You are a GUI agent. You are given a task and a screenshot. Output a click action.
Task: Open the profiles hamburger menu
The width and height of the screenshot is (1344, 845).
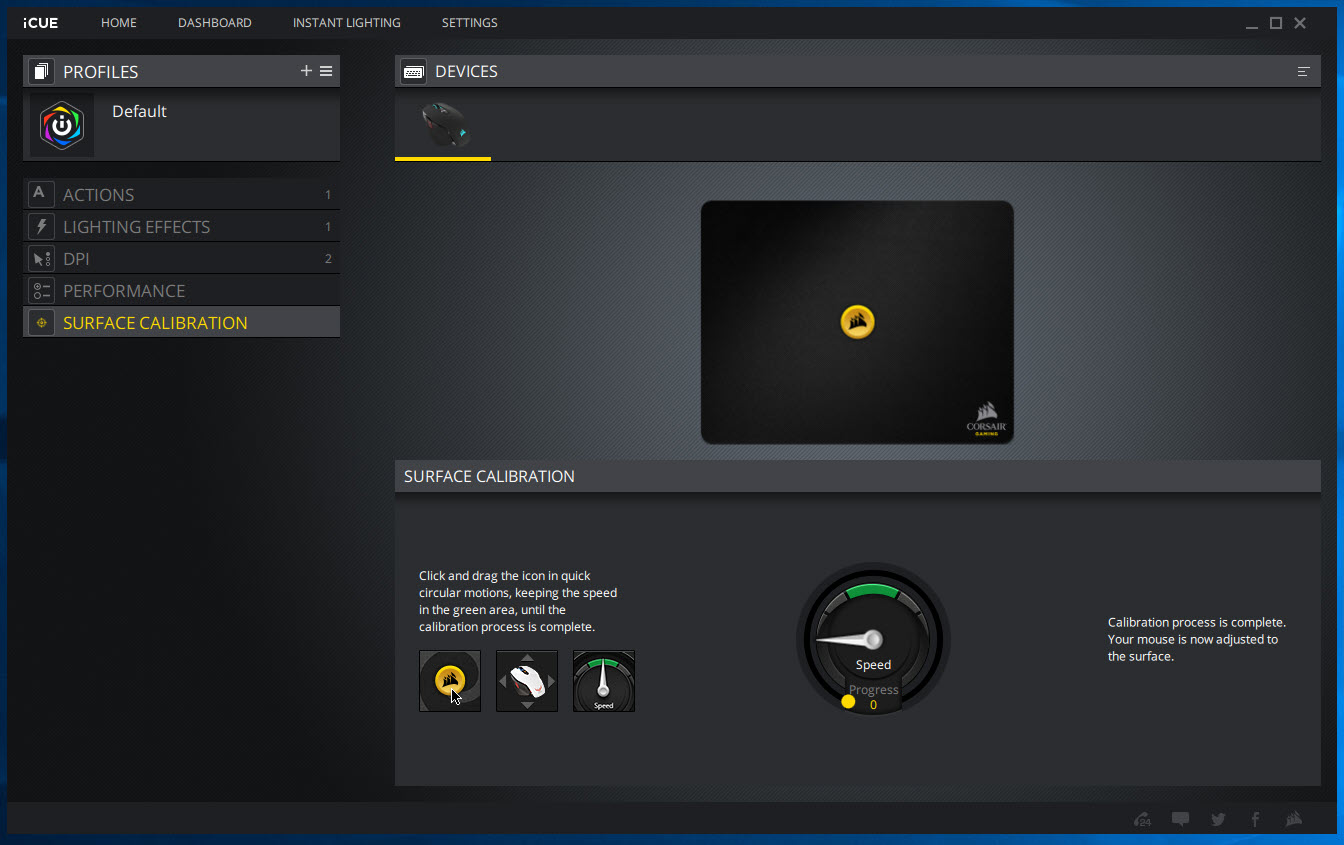(326, 71)
